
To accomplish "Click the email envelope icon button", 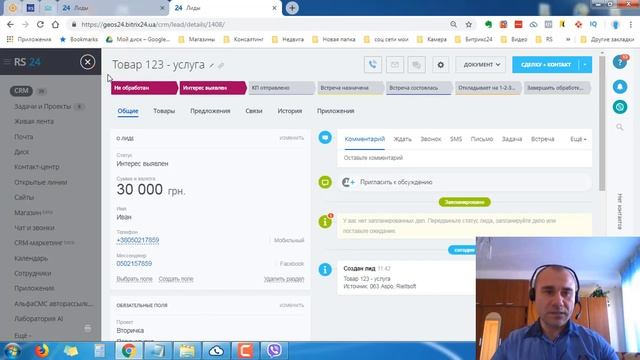I will (395, 64).
